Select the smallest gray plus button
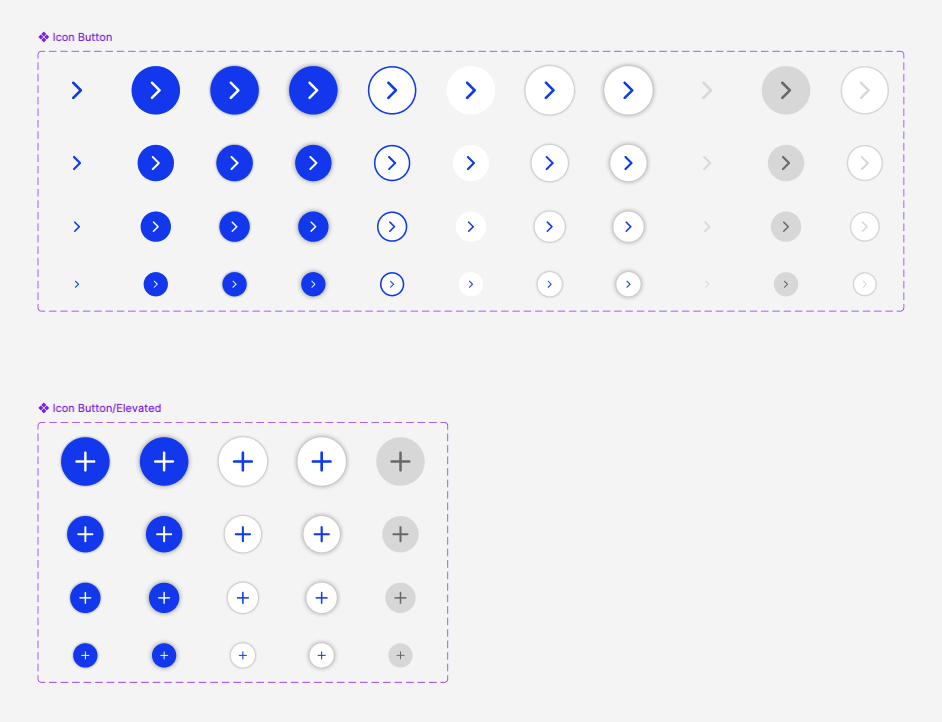The width and height of the screenshot is (942, 722). [x=400, y=656]
